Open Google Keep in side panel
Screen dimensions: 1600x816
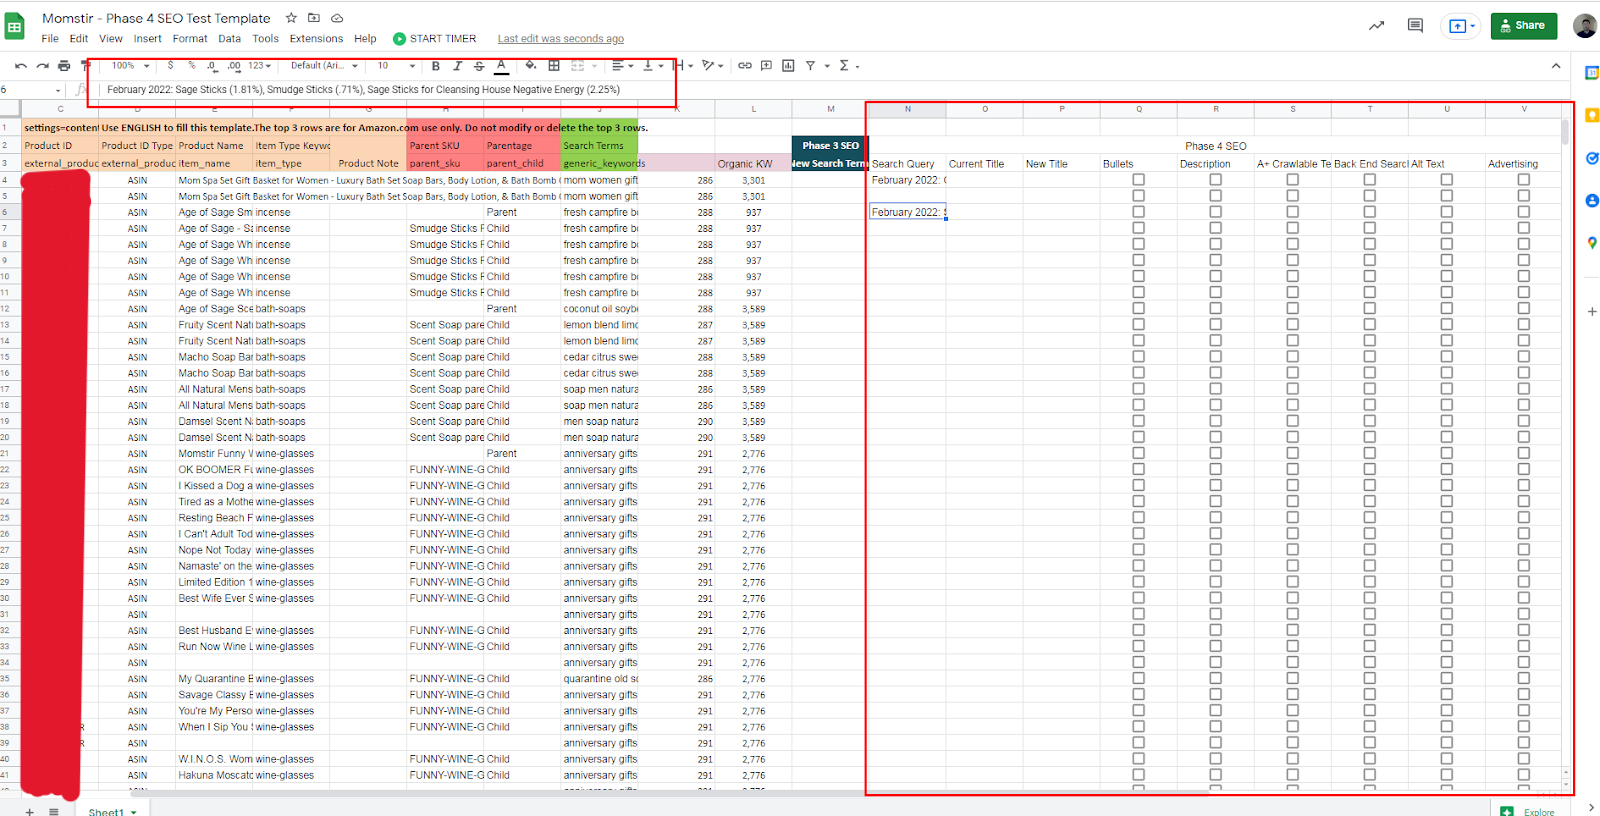1591,115
